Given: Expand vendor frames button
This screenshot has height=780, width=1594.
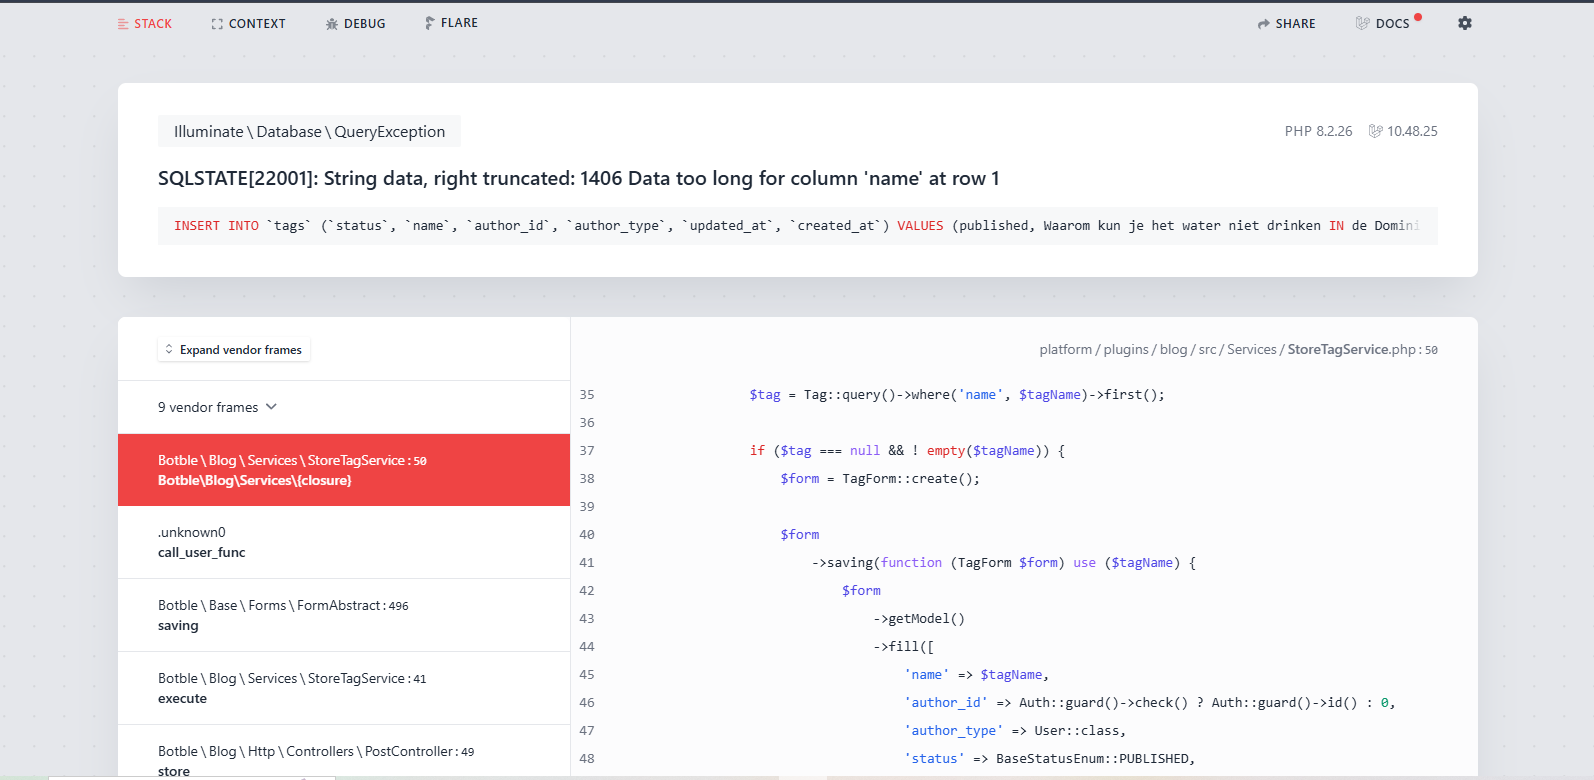Looking at the screenshot, I should point(234,350).
